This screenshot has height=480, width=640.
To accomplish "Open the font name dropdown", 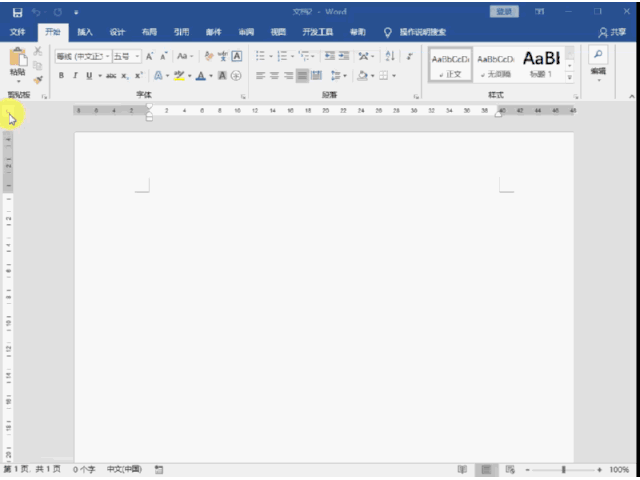I will (x=82, y=56).
